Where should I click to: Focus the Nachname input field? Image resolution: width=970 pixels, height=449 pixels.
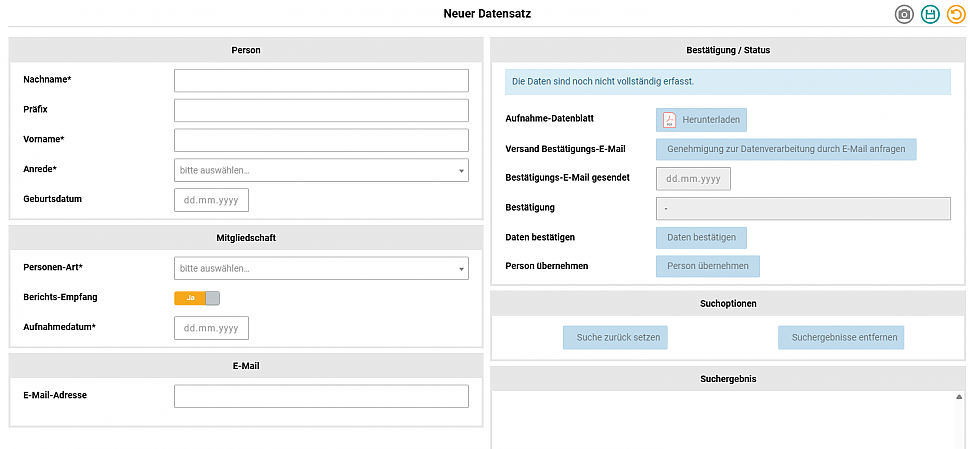[320, 80]
